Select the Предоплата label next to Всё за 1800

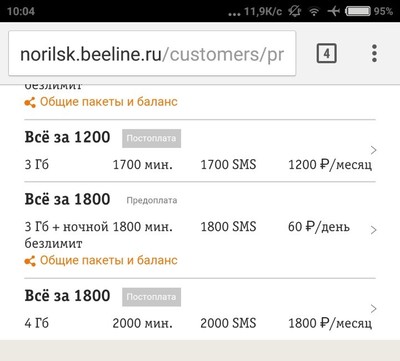[x=152, y=200]
